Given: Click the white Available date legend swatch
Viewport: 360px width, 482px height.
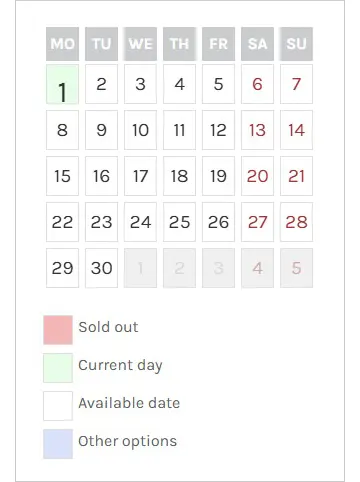Looking at the screenshot, I should pyautogui.click(x=58, y=406).
